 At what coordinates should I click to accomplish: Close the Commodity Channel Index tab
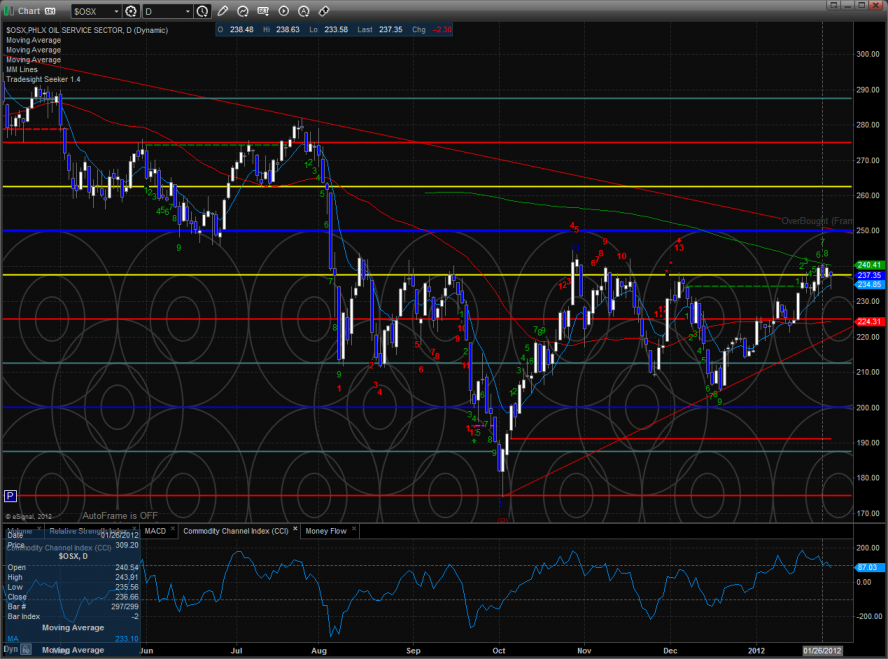pos(295,529)
